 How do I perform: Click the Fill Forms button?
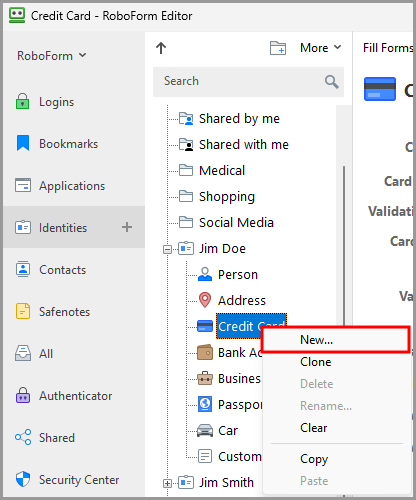coord(388,48)
